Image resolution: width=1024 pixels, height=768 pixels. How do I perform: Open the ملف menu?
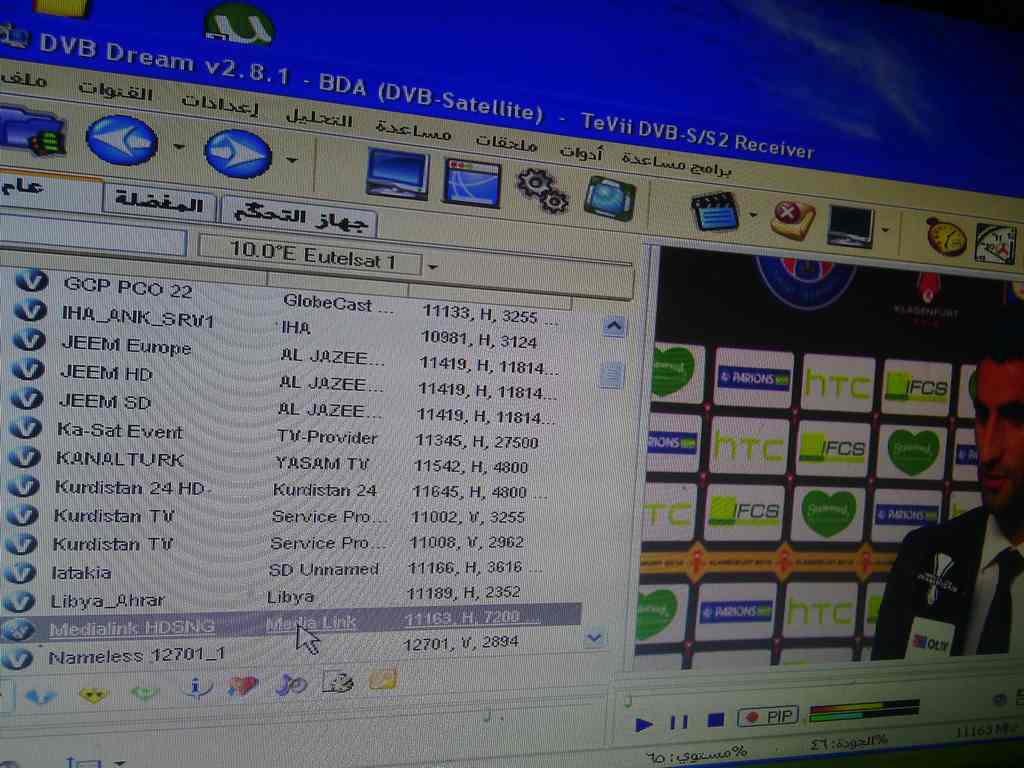coord(24,80)
